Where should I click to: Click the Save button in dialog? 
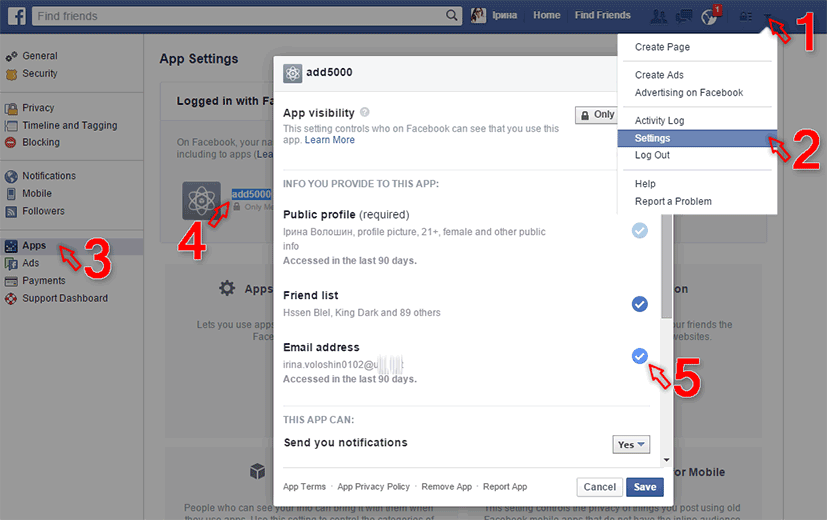pyautogui.click(x=645, y=487)
